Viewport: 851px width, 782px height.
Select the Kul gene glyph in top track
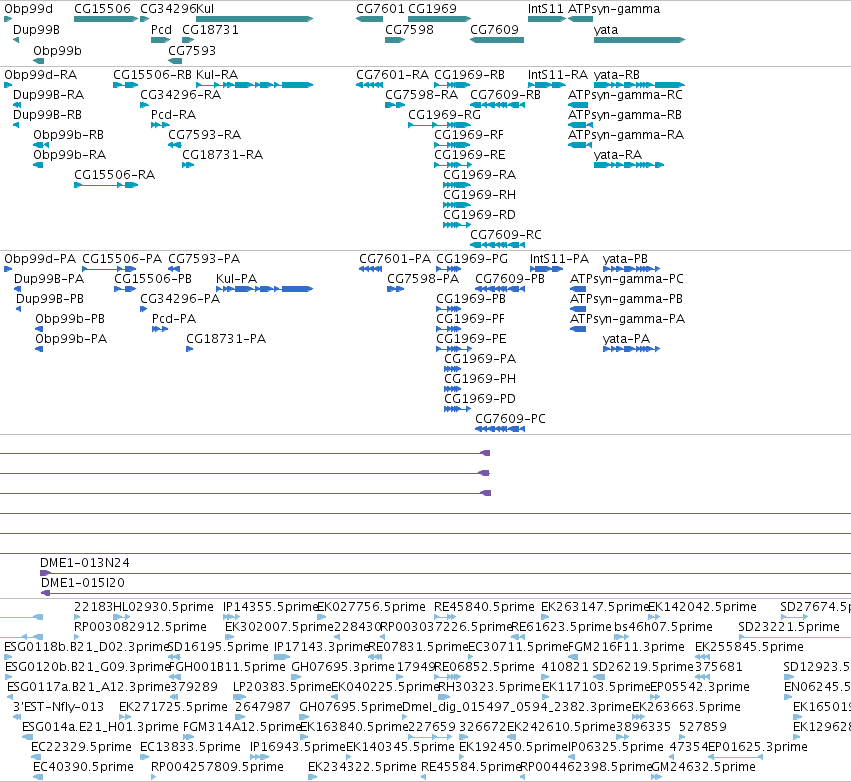tap(255, 19)
